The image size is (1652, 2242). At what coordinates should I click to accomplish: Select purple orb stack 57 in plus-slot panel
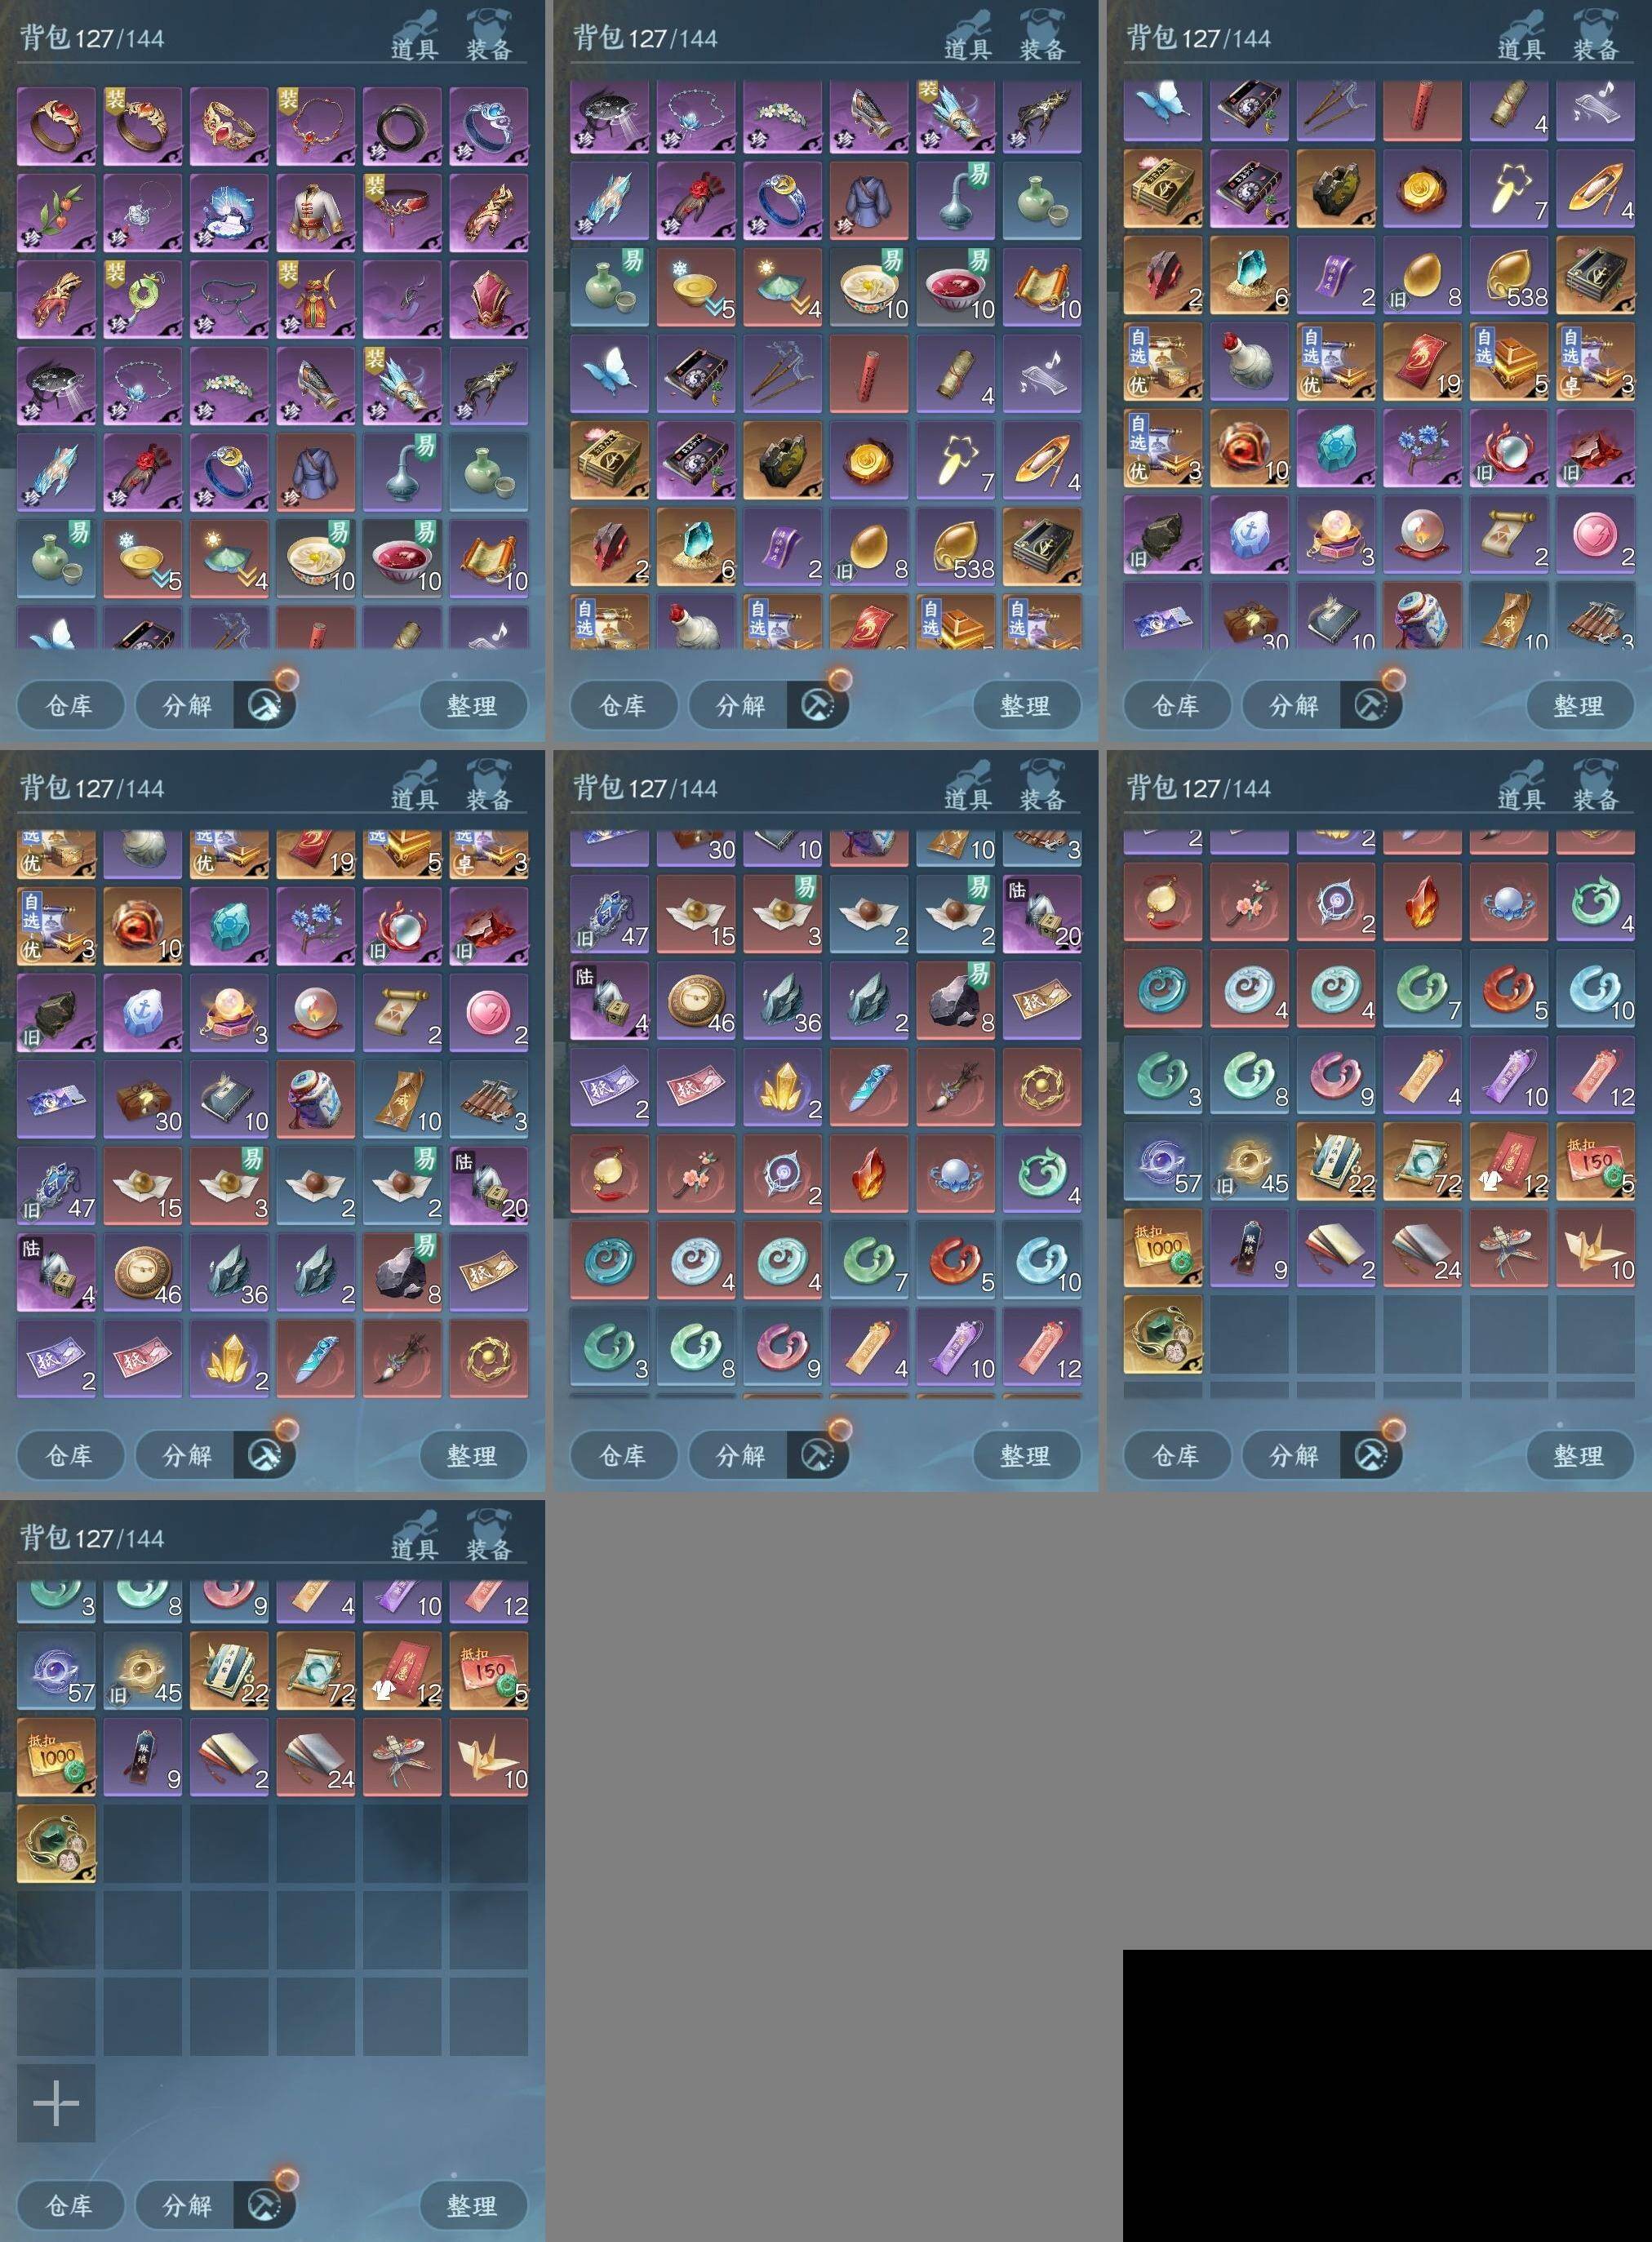coord(56,1671)
